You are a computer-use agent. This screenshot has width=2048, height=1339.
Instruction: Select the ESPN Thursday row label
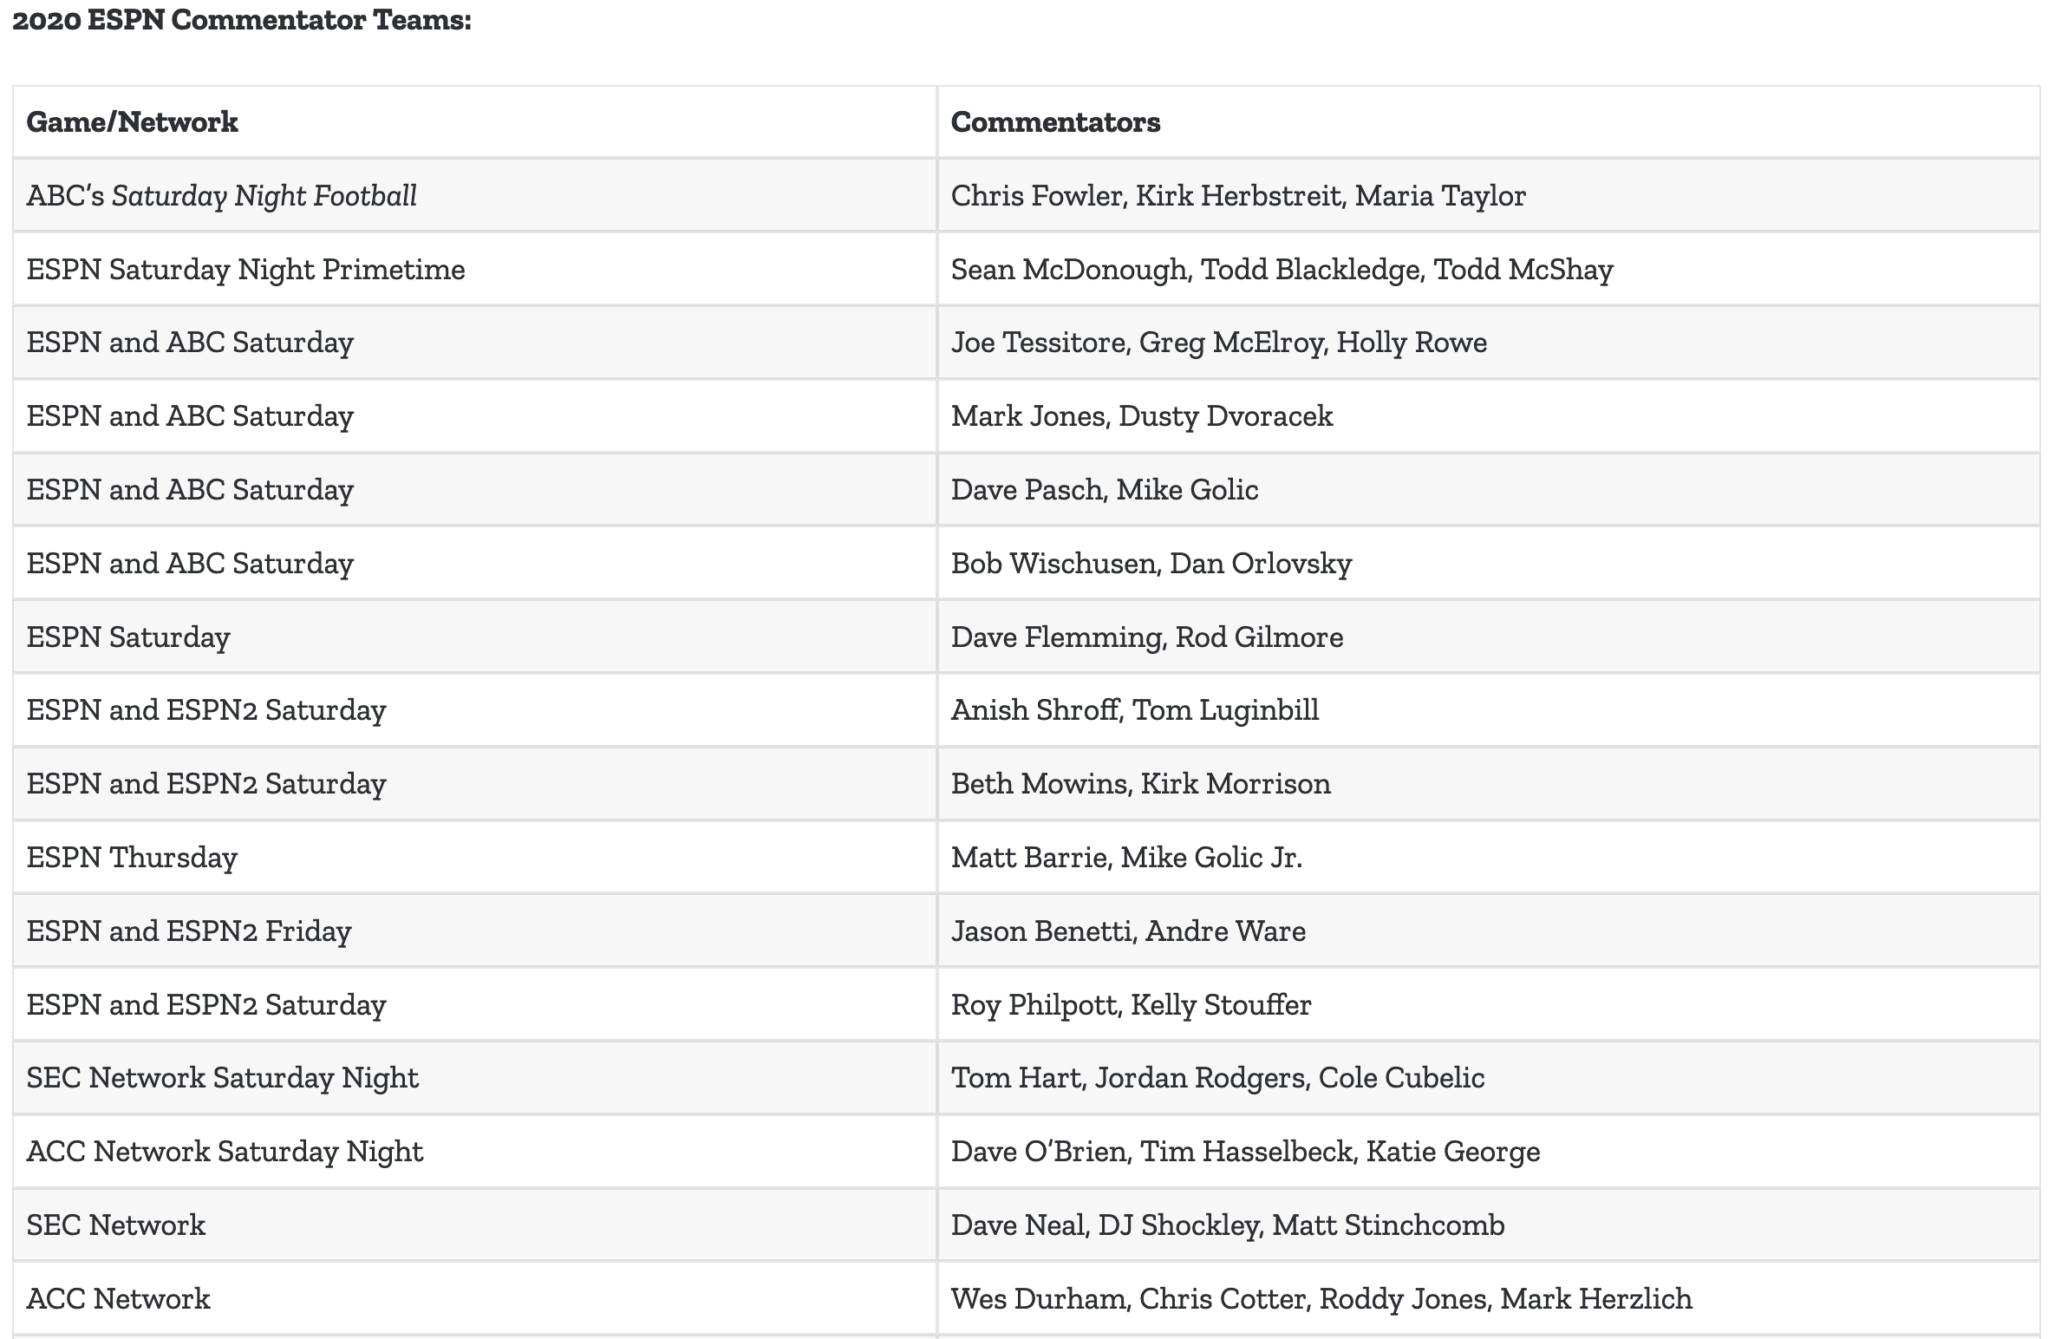pyautogui.click(x=132, y=858)
